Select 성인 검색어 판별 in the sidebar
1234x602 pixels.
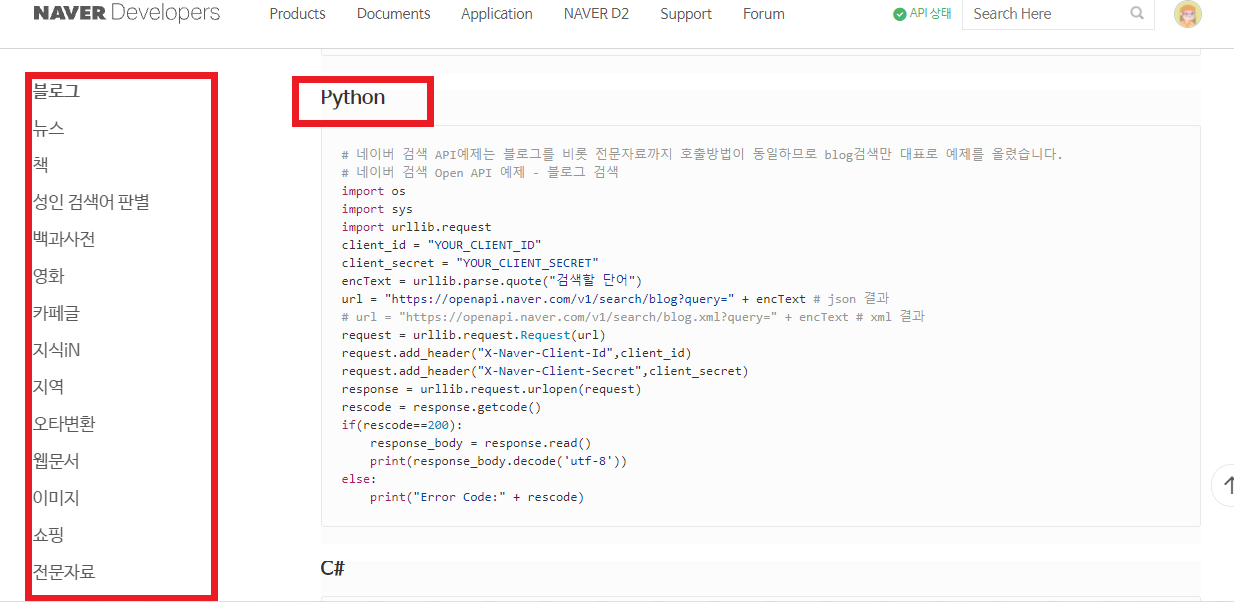coord(91,202)
